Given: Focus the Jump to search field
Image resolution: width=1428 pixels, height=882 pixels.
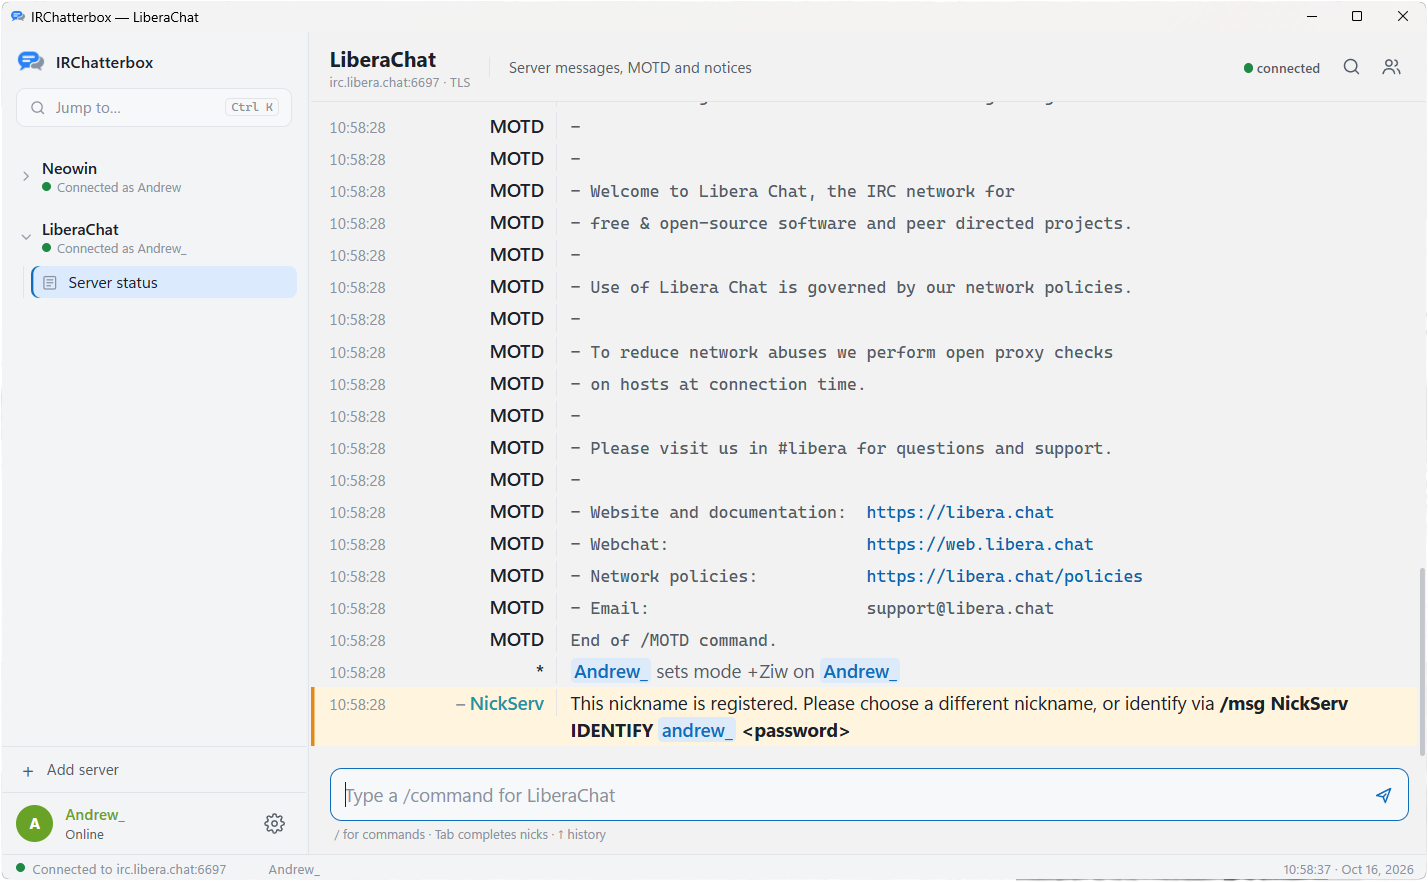Looking at the screenshot, I should click(x=154, y=108).
